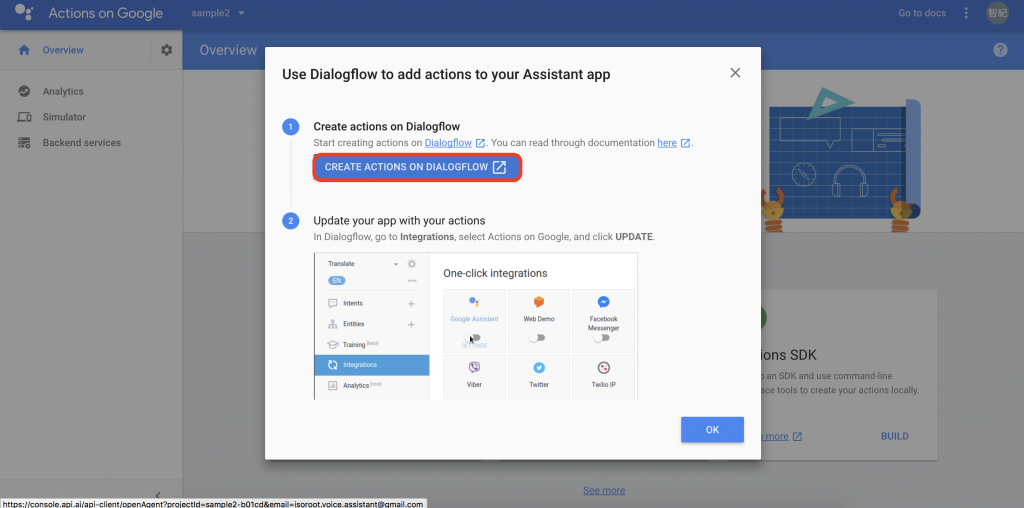Click external-link icon next to Dialogflow
Image resolution: width=1024 pixels, height=508 pixels.
point(481,143)
